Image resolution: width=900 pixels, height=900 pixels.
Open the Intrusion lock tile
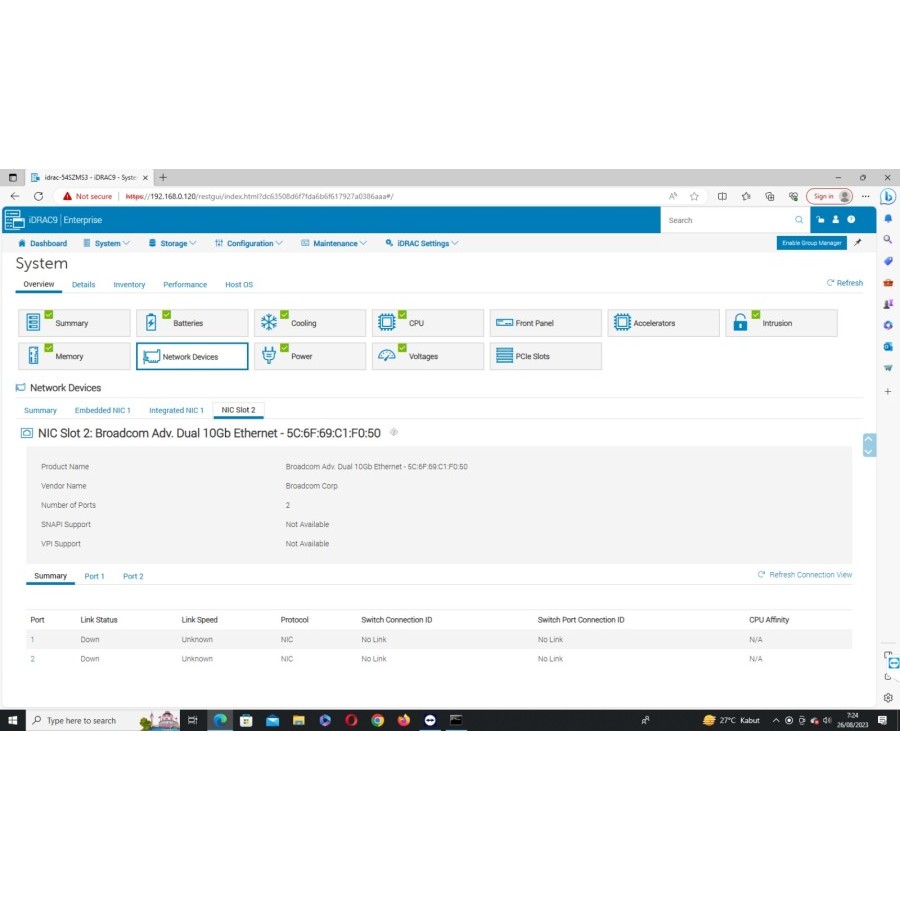(x=781, y=323)
